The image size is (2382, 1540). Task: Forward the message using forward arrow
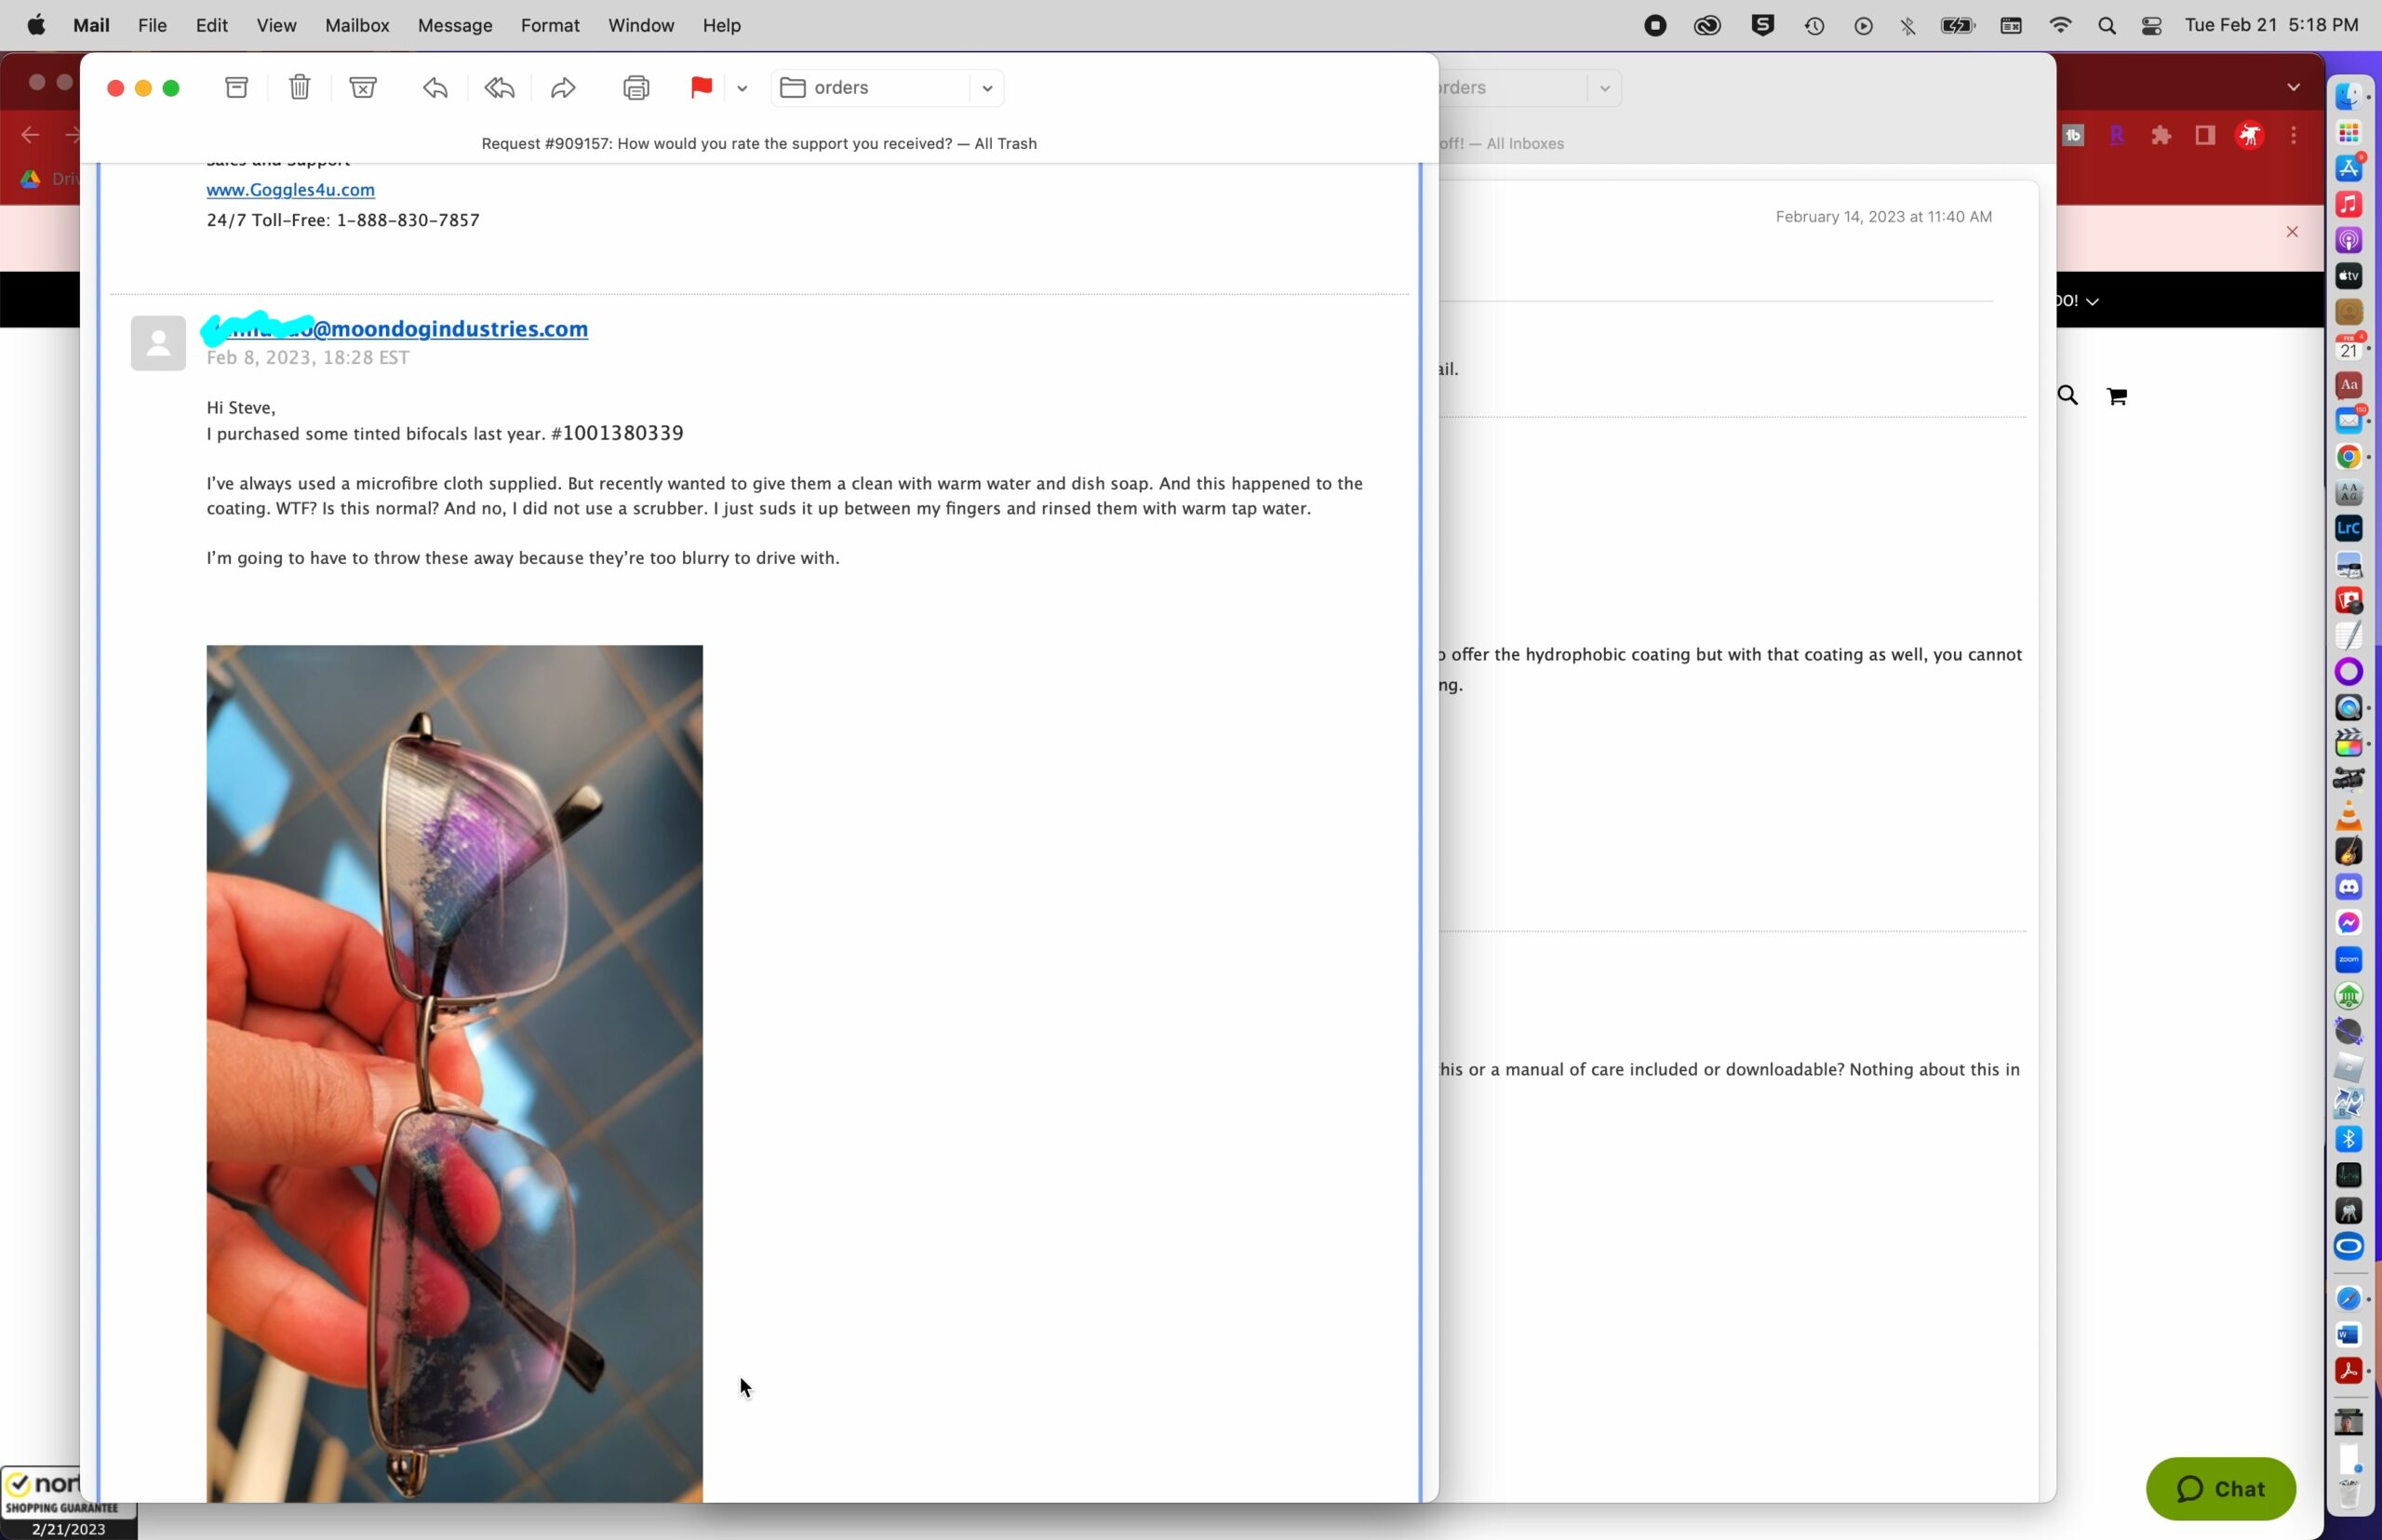pyautogui.click(x=563, y=88)
